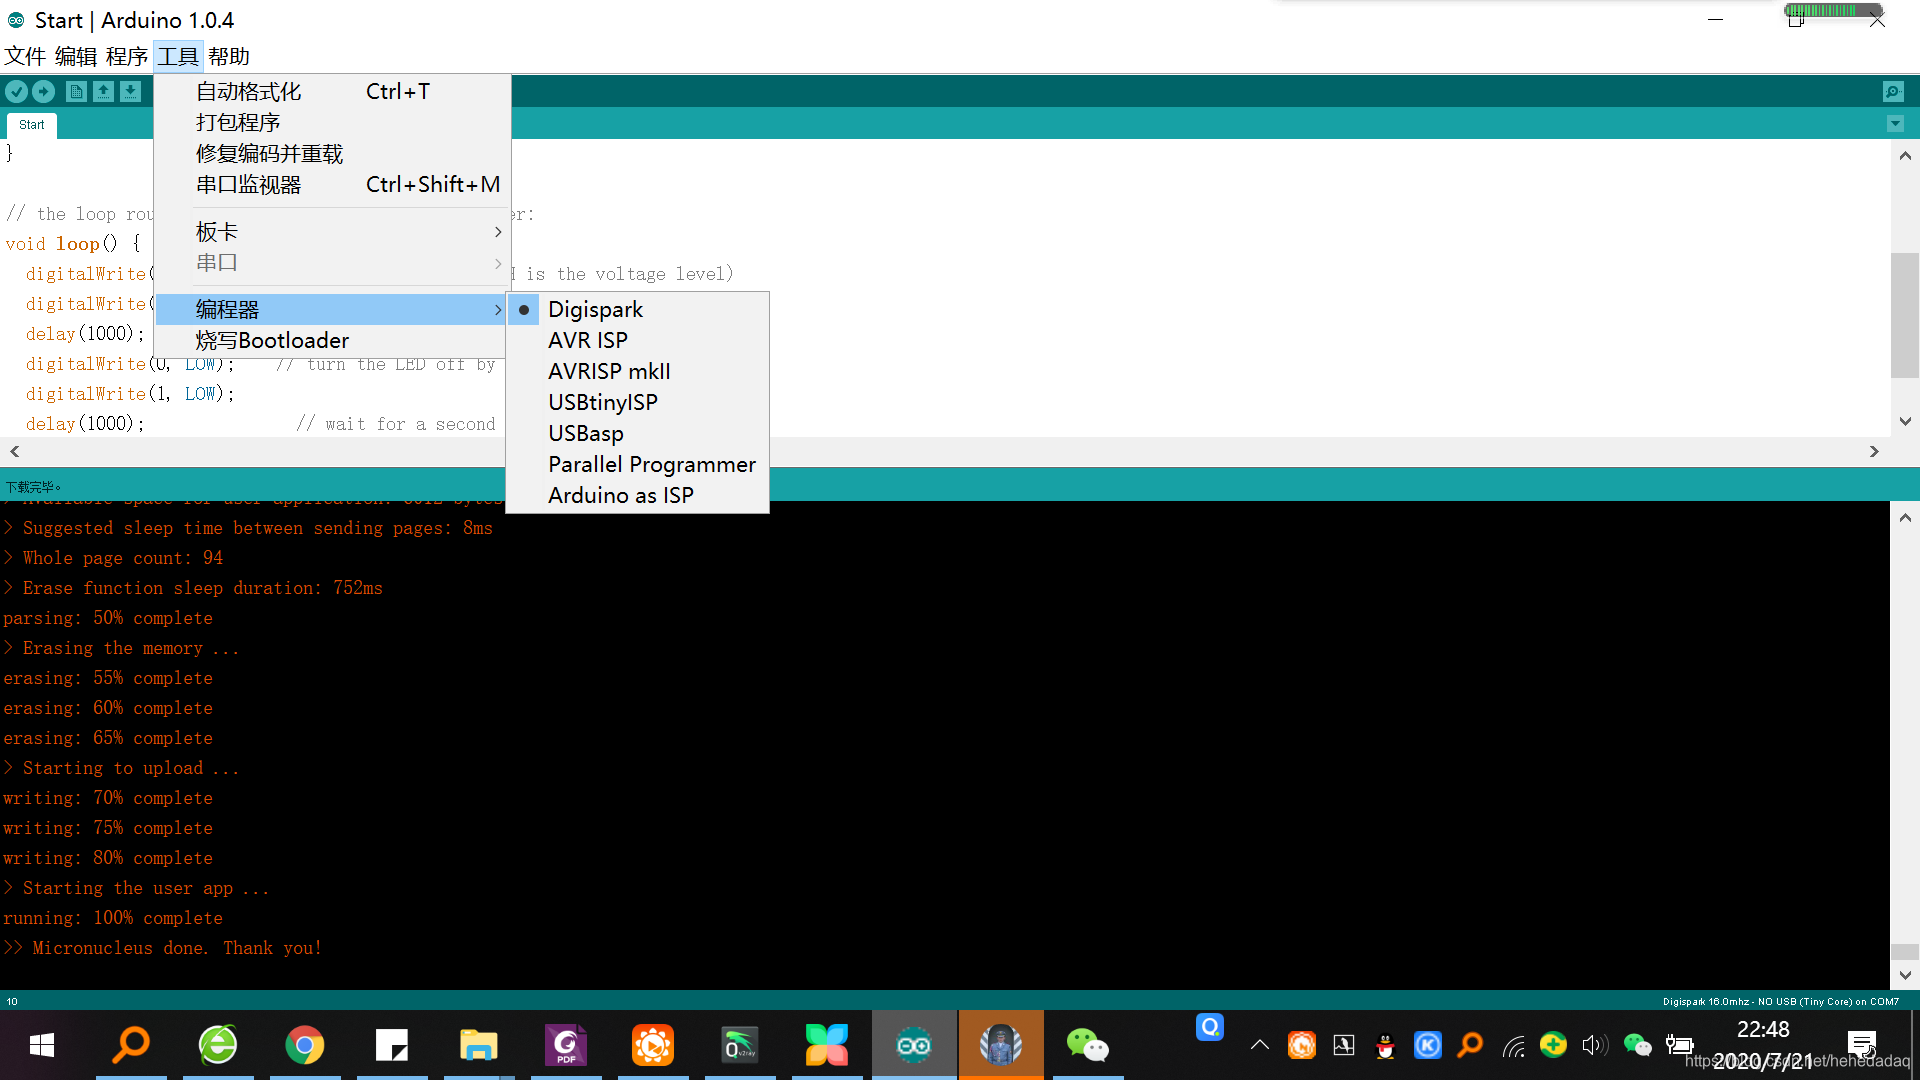Image resolution: width=1920 pixels, height=1080 pixels.
Task: Open the 文件 menu
Action: [x=25, y=56]
